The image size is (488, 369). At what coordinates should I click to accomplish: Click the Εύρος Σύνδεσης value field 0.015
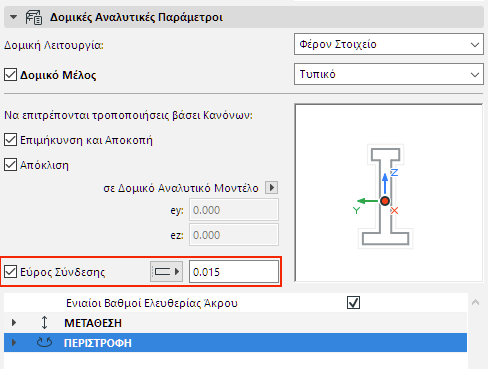pyautogui.click(x=234, y=272)
